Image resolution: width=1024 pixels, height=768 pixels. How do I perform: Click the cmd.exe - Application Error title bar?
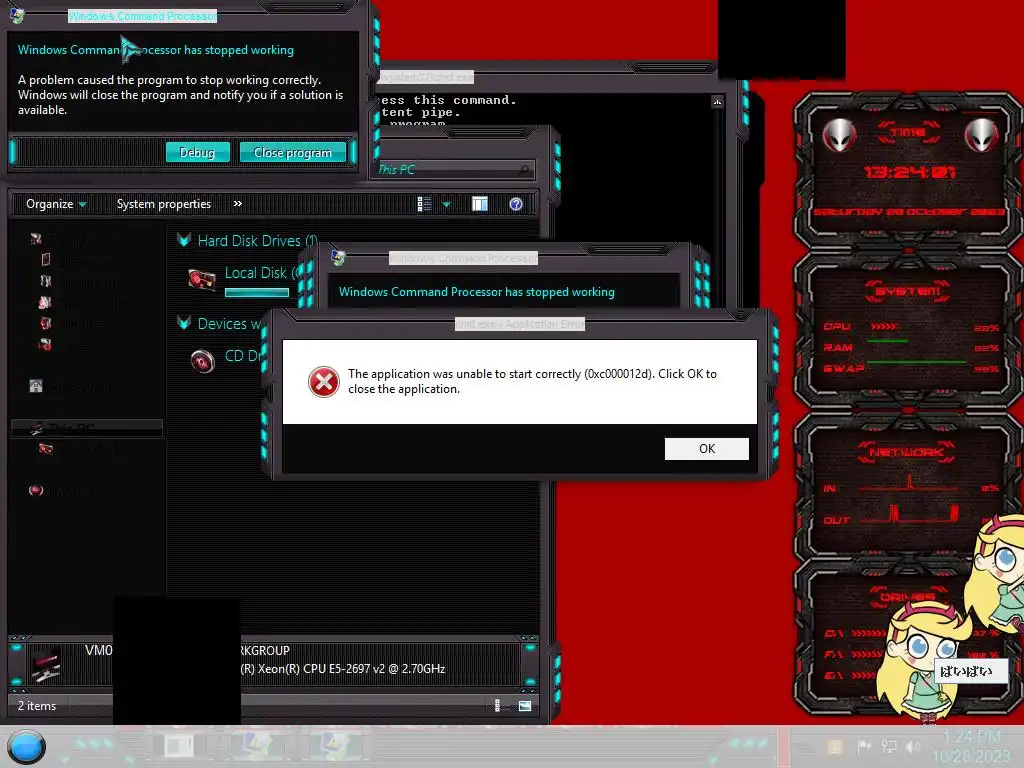click(520, 324)
